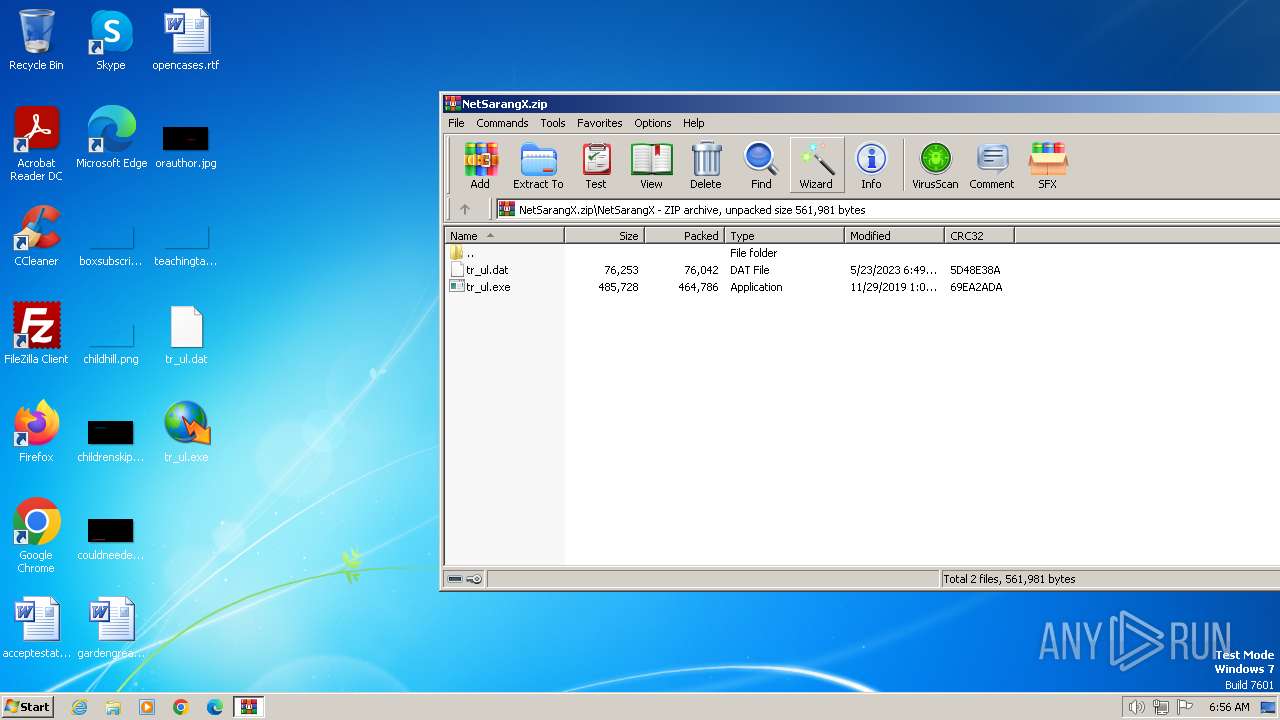Open the Find magnifier tool

click(x=761, y=165)
